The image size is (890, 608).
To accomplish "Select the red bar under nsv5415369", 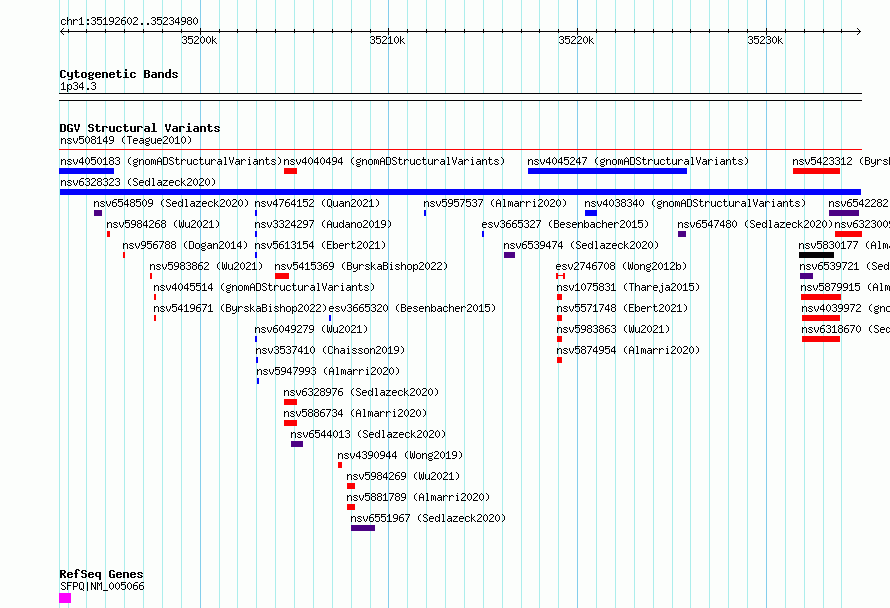I will click(282, 276).
